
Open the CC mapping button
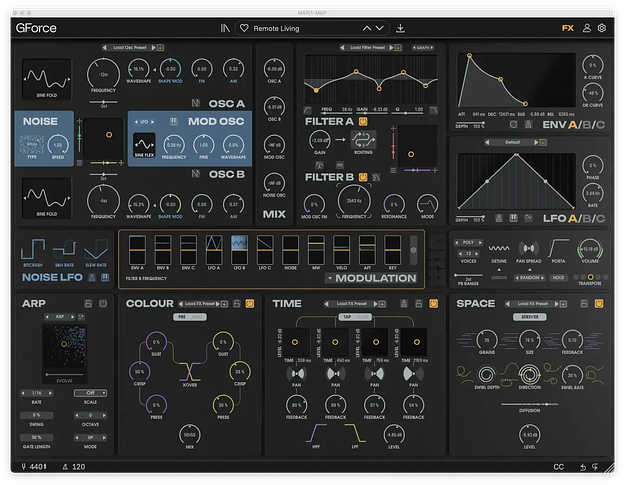(559, 467)
